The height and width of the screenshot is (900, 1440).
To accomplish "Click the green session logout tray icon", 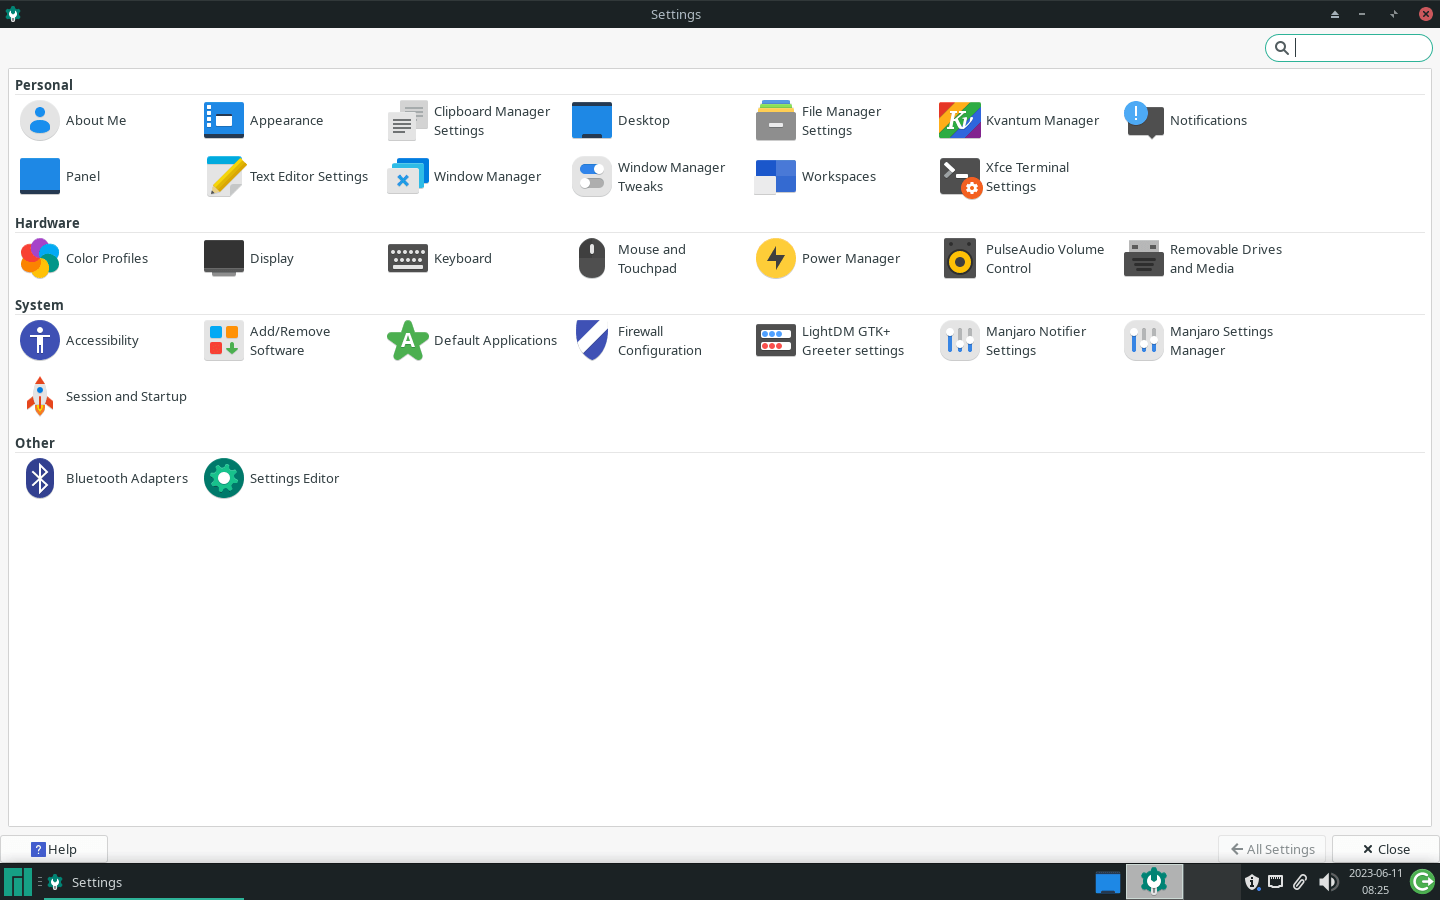I will pos(1422,882).
